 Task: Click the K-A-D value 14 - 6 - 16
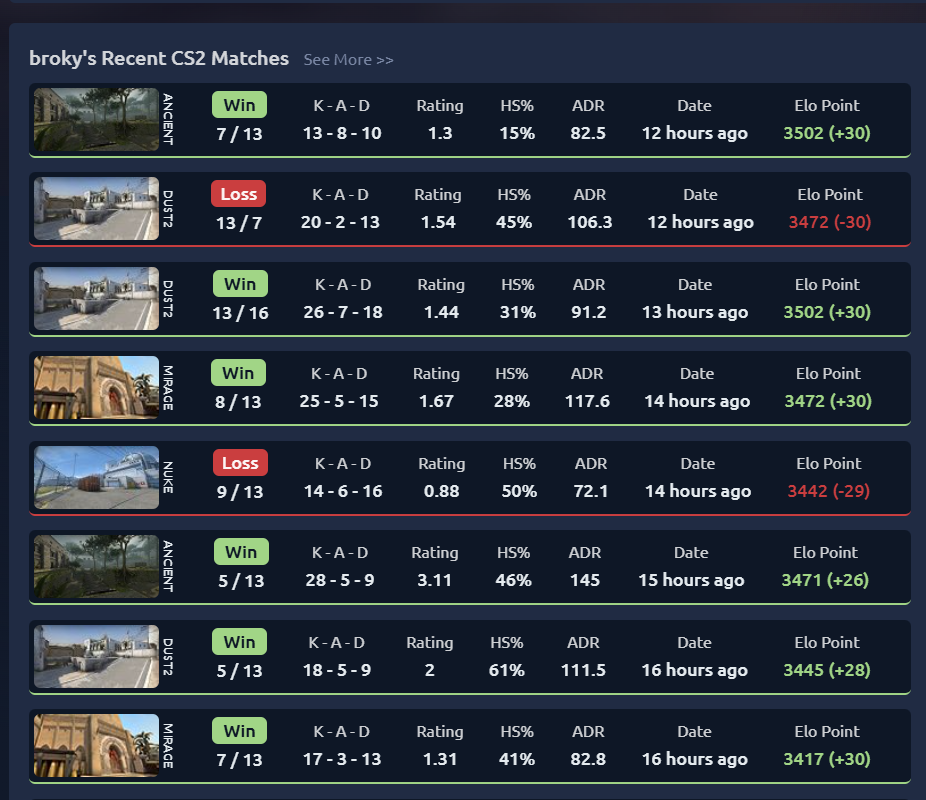pos(343,491)
